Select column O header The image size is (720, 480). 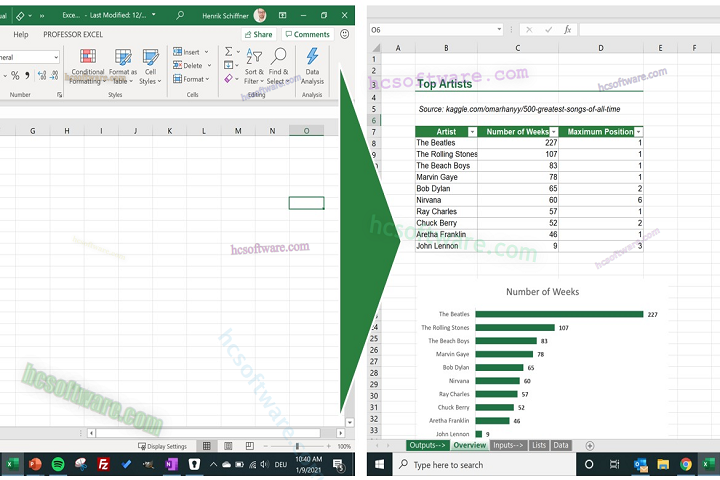coord(306,130)
